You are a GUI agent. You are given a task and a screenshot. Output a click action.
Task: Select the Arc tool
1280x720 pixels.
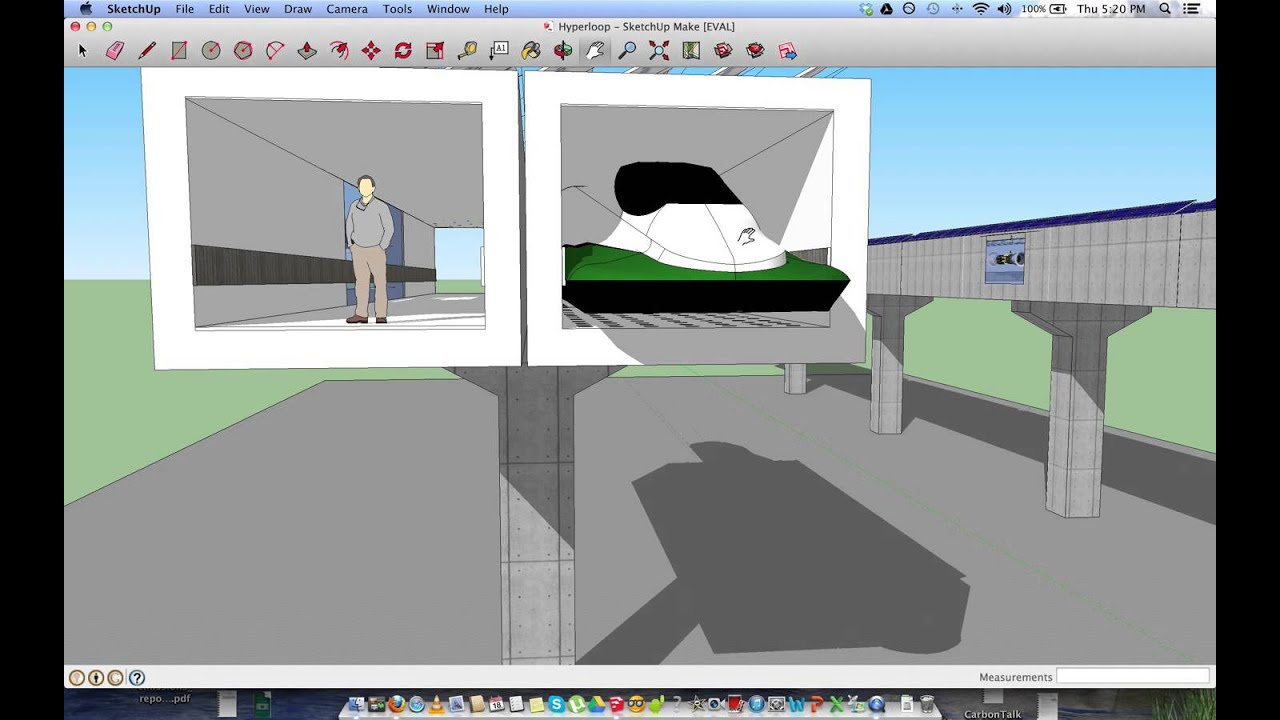click(x=275, y=50)
